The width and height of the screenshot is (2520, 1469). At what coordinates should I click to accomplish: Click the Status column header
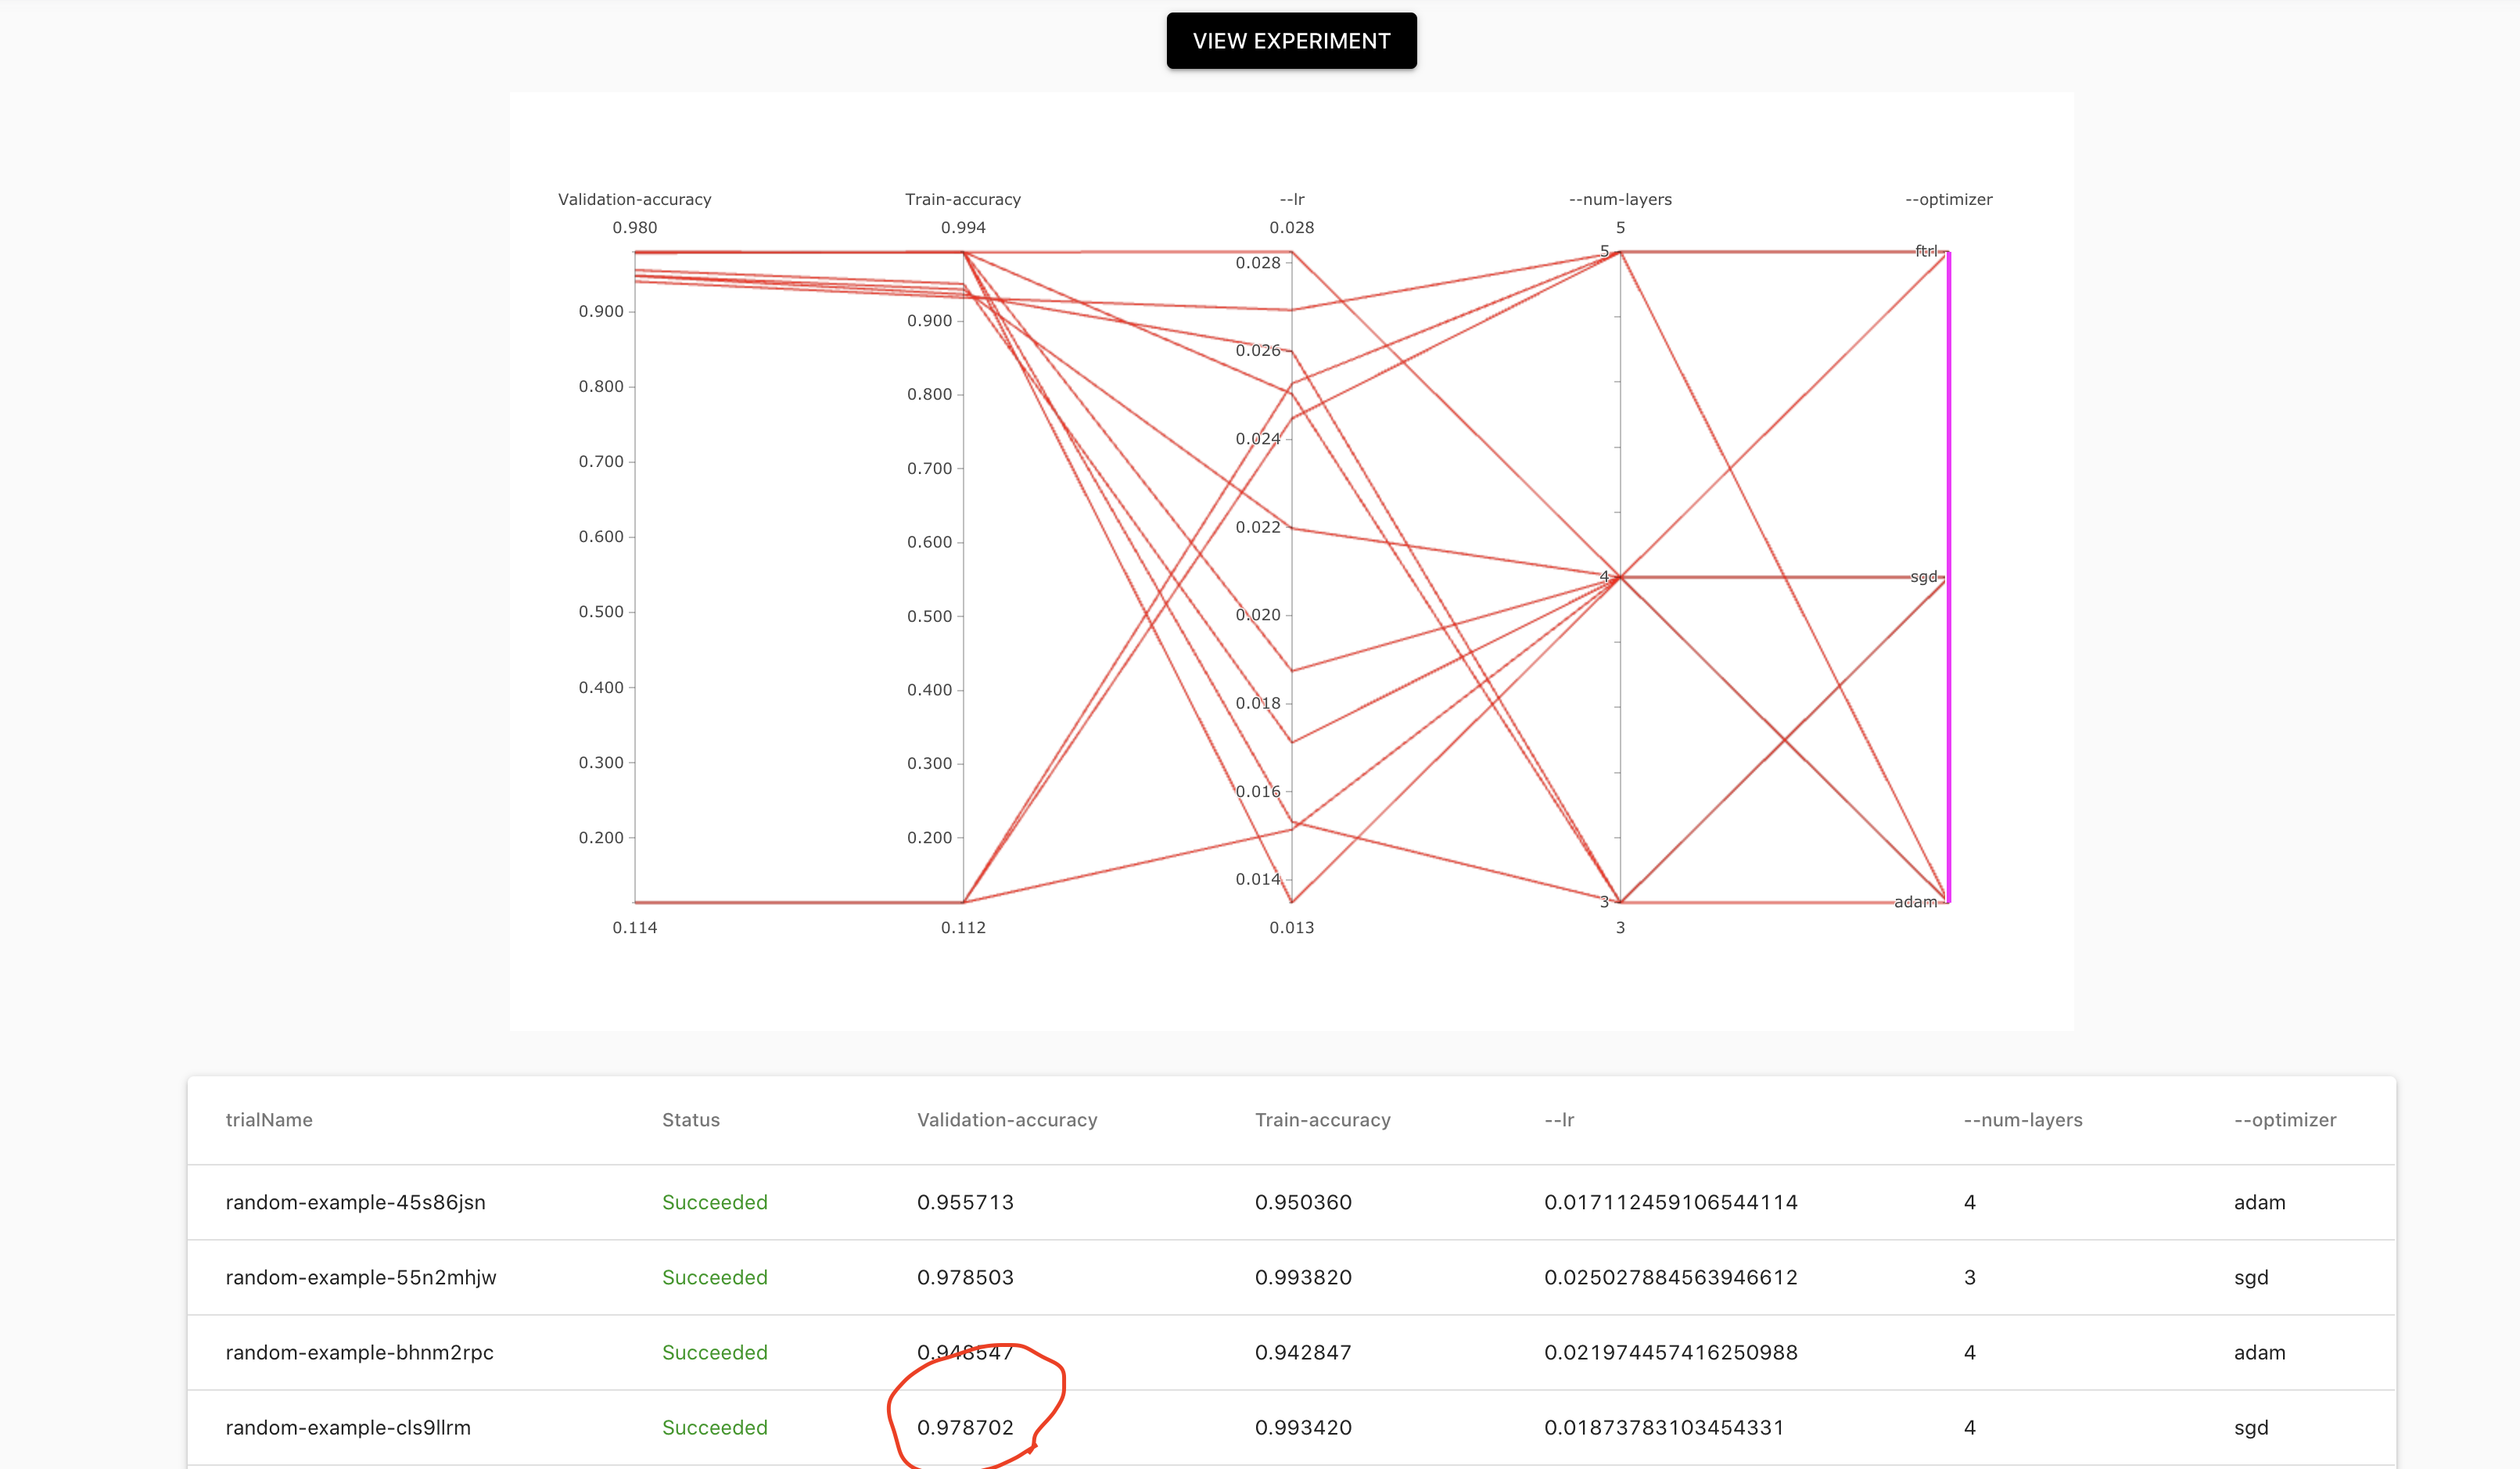click(690, 1120)
